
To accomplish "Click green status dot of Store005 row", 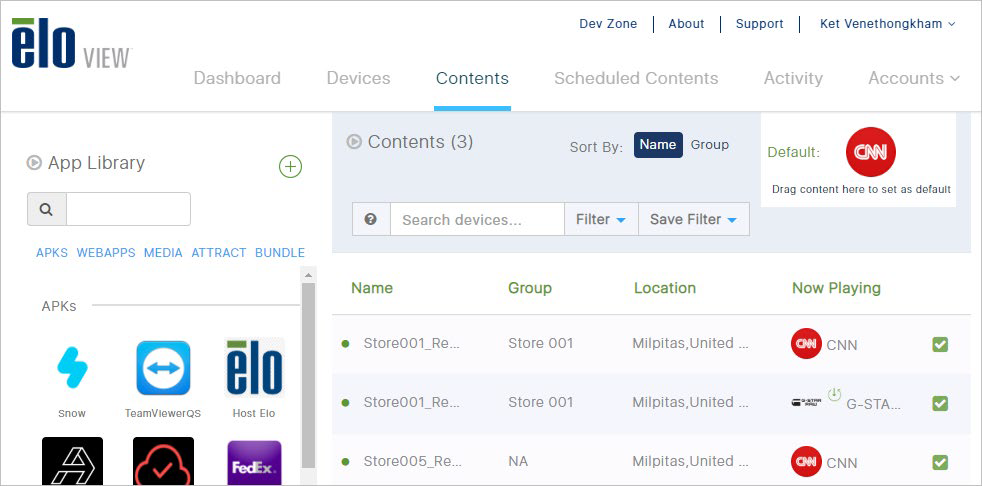I will [345, 462].
